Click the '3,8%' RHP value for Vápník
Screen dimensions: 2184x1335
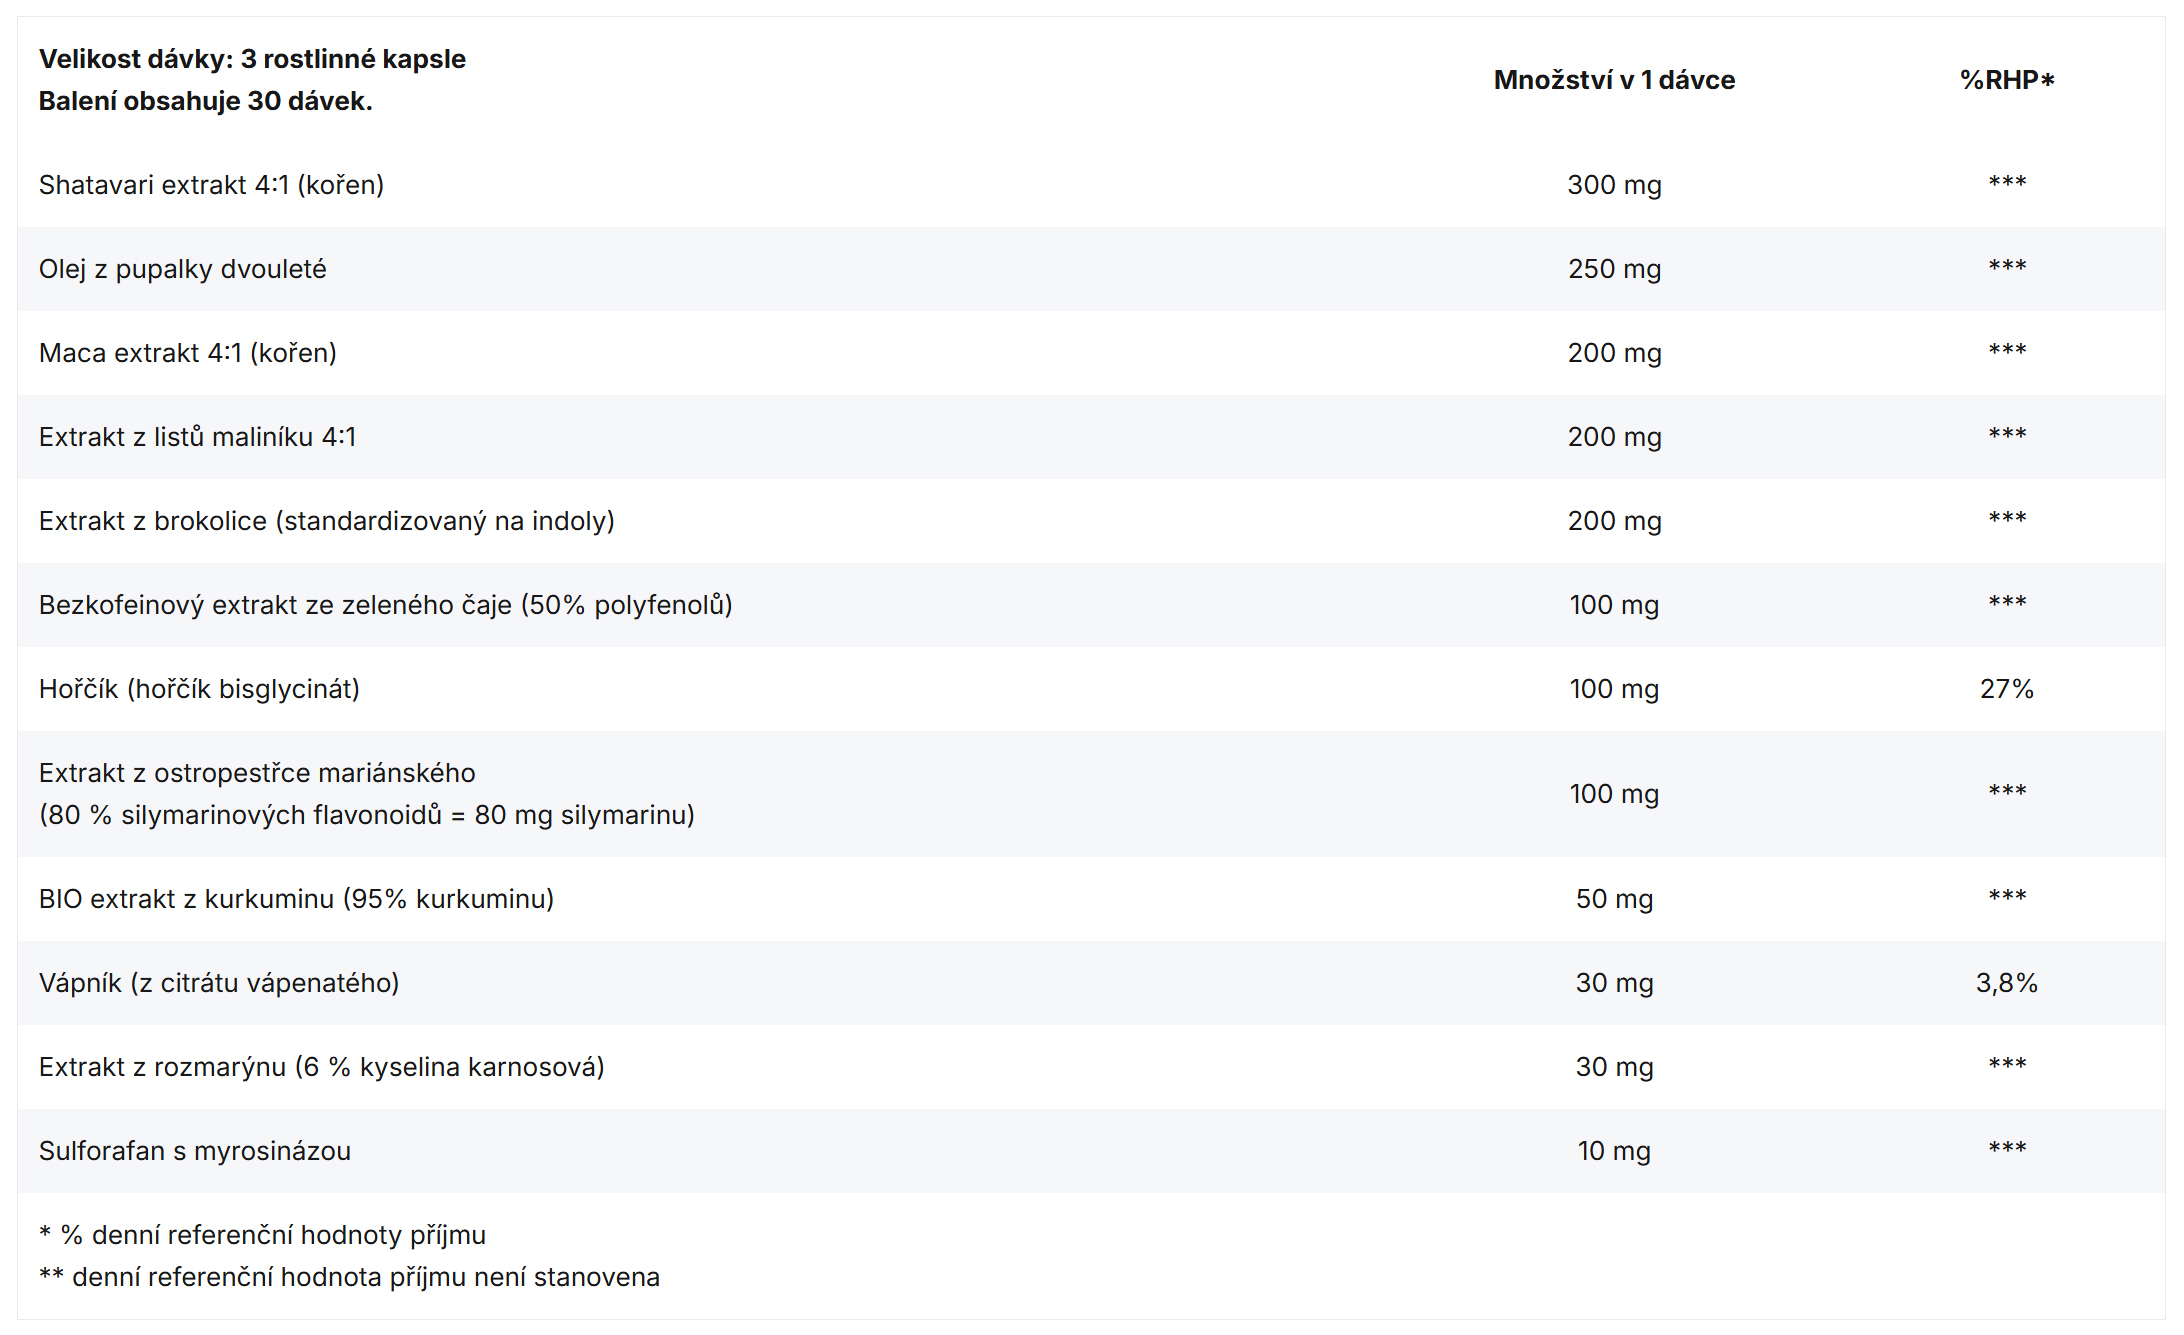[x=2006, y=983]
